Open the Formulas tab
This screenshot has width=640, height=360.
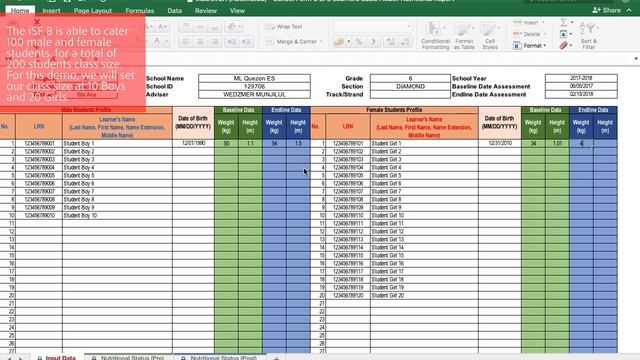[140, 11]
